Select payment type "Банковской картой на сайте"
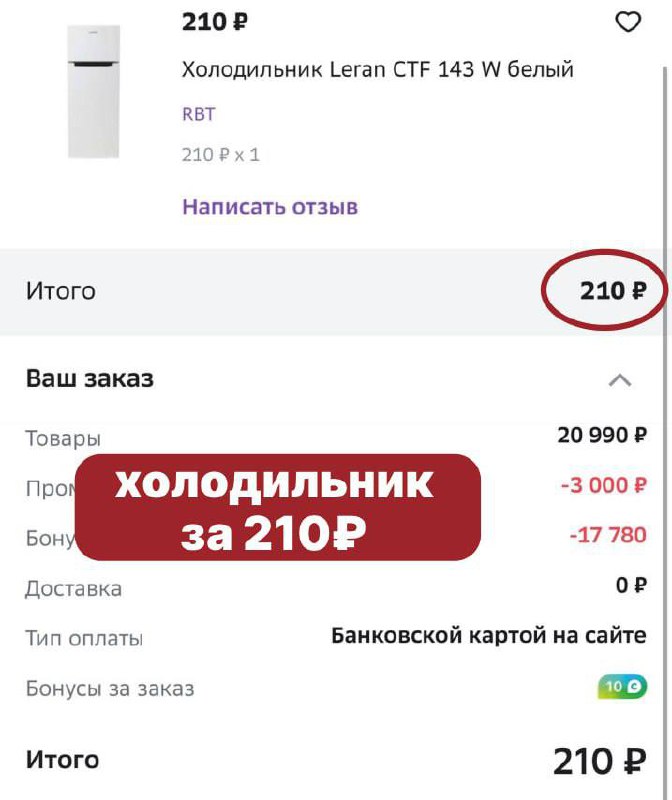 click(x=489, y=636)
